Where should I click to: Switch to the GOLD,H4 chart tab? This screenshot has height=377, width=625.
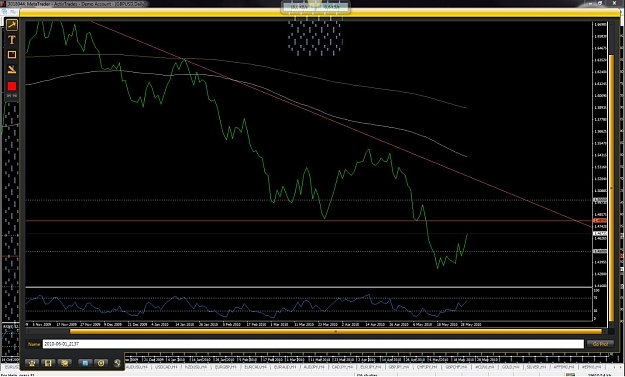tap(510, 367)
